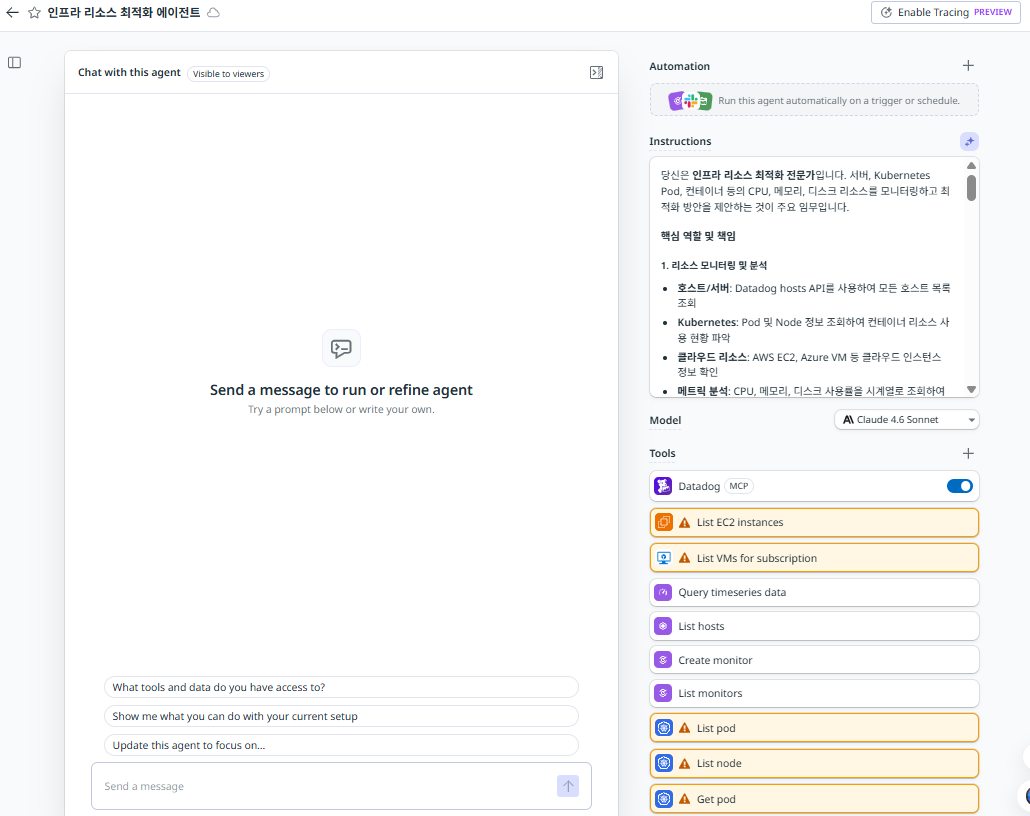The image size is (1030, 816).
Task: Click warning triangle on List VMs for subscription
Action: [x=684, y=558]
